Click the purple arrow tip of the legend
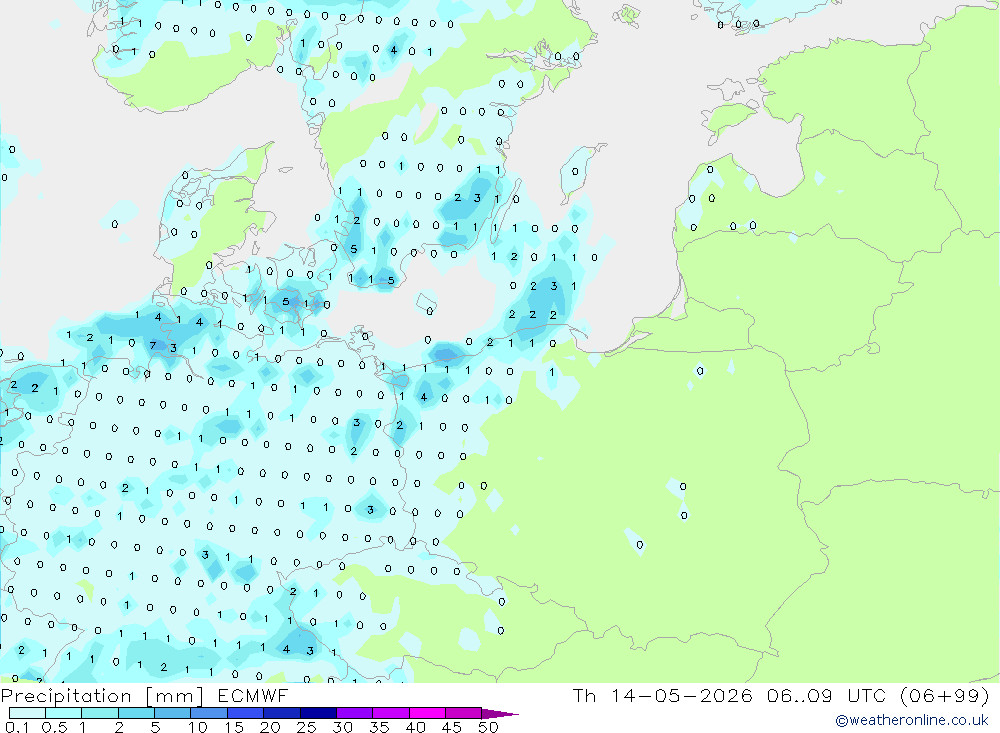 (499, 714)
